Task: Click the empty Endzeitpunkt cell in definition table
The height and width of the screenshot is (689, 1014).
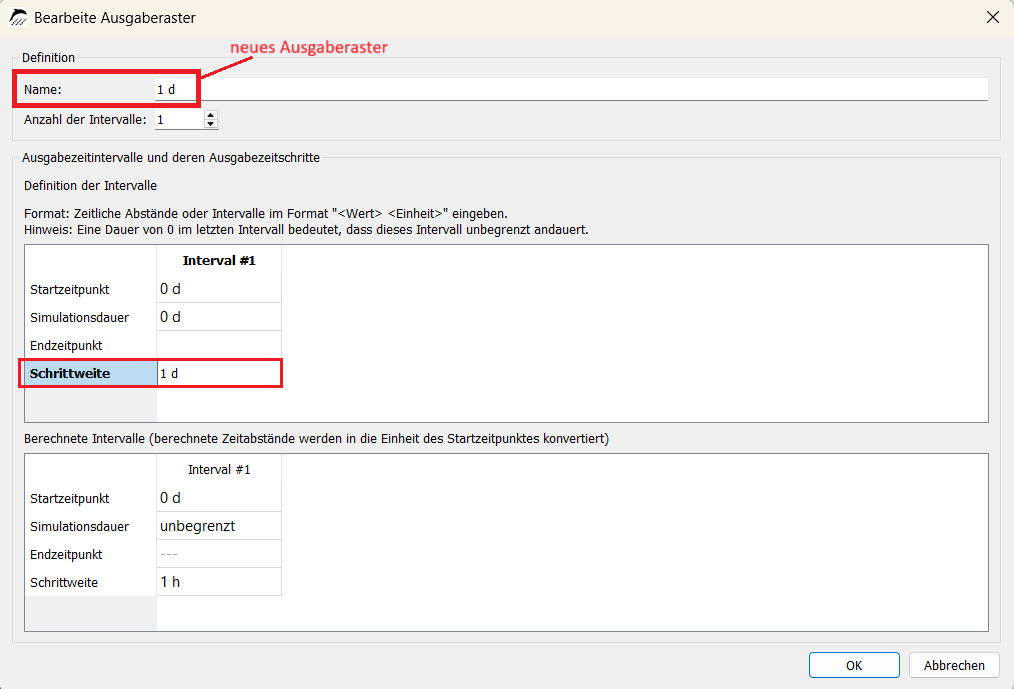Action: tap(219, 345)
